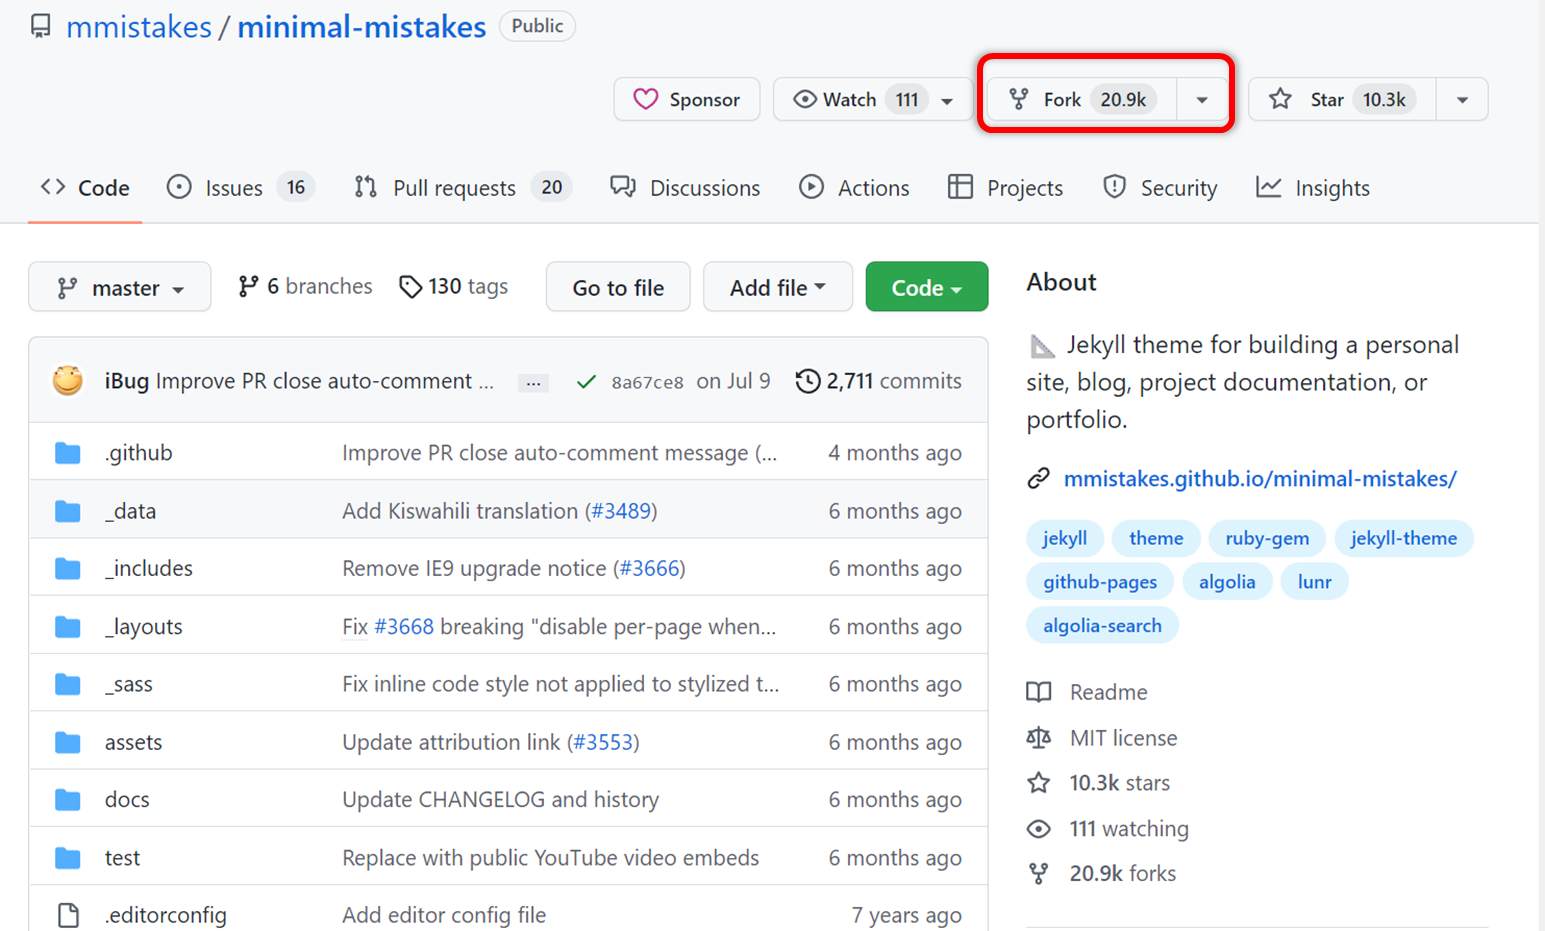Open the MIT license link
1545x931 pixels.
coord(1102,738)
